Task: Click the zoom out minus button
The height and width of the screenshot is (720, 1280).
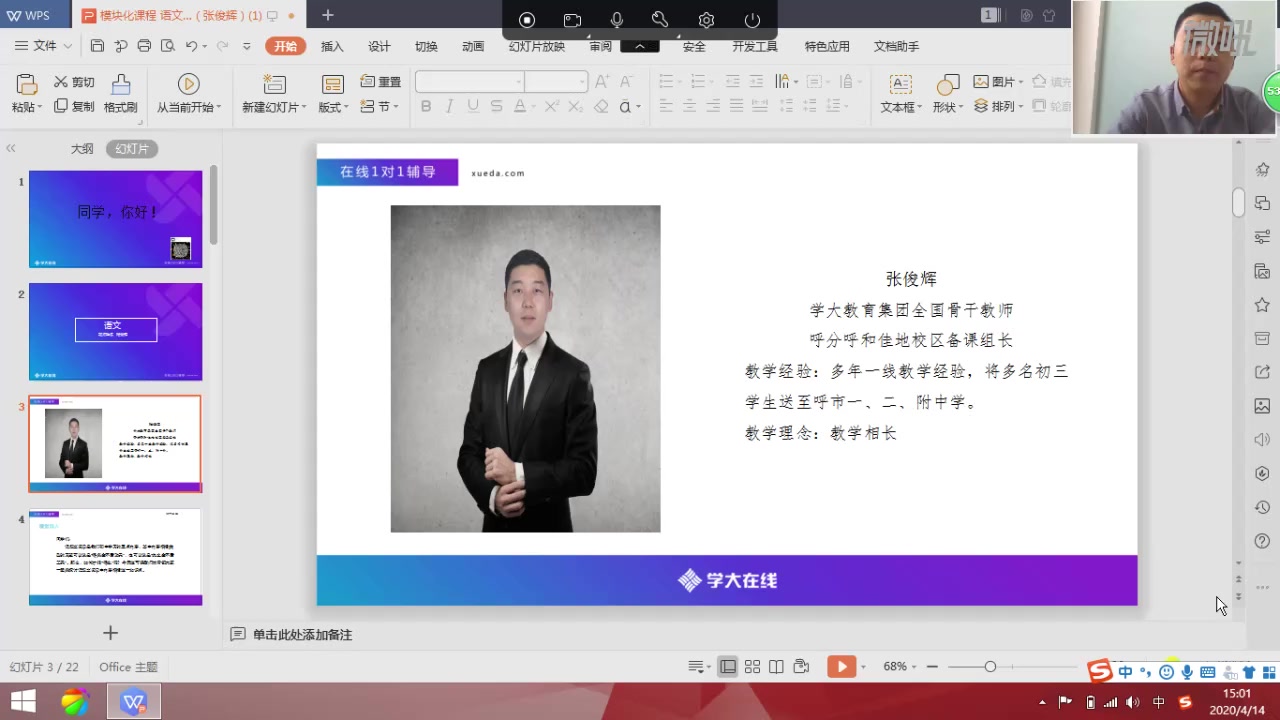Action: click(x=932, y=667)
